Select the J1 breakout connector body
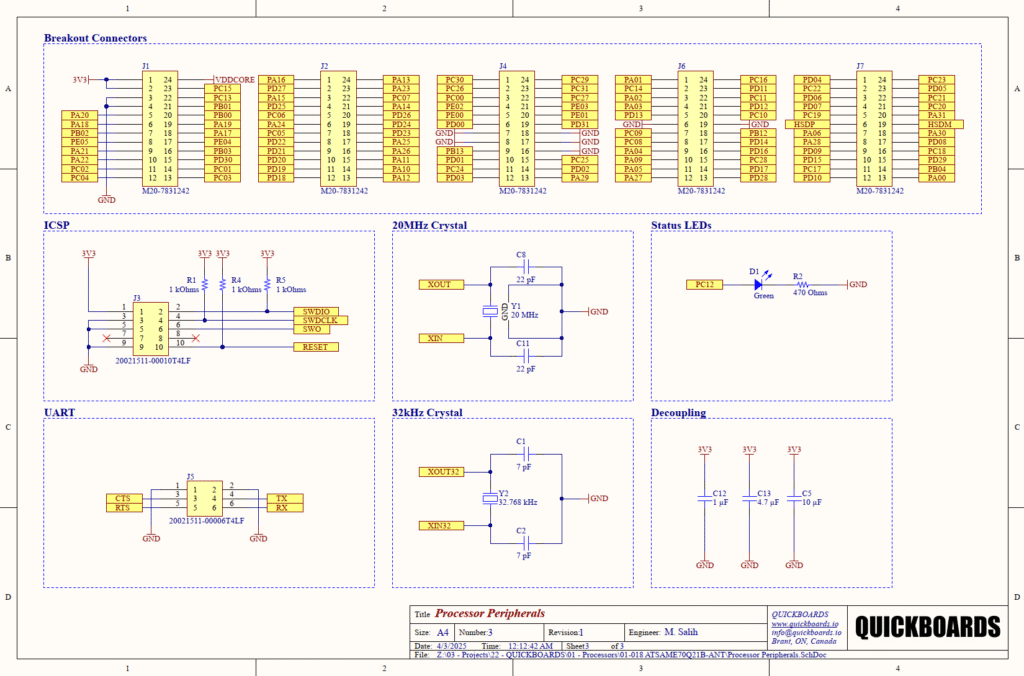Image resolution: width=1024 pixels, height=676 pixels. pos(161,129)
